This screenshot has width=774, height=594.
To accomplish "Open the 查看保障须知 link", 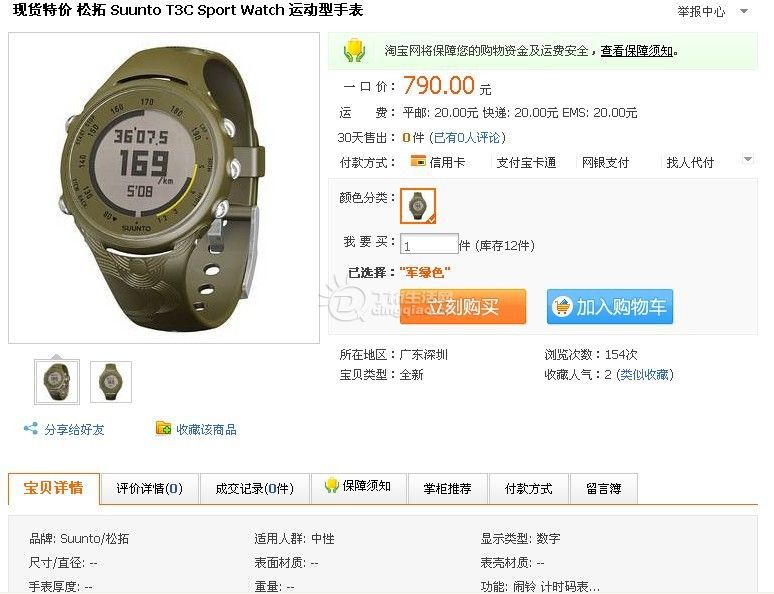I will point(637,50).
